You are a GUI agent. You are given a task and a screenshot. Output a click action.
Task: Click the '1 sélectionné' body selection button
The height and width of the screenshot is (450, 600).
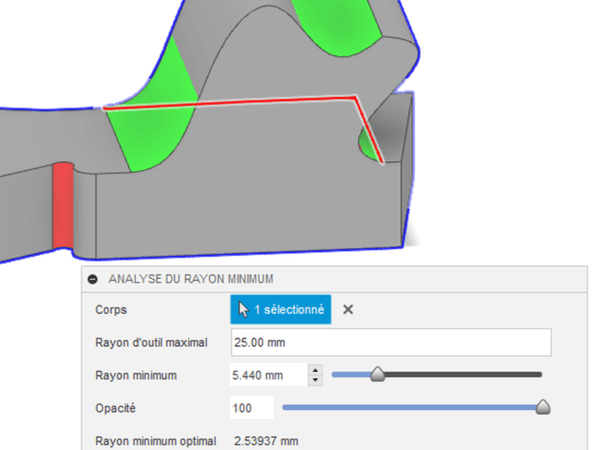[280, 310]
